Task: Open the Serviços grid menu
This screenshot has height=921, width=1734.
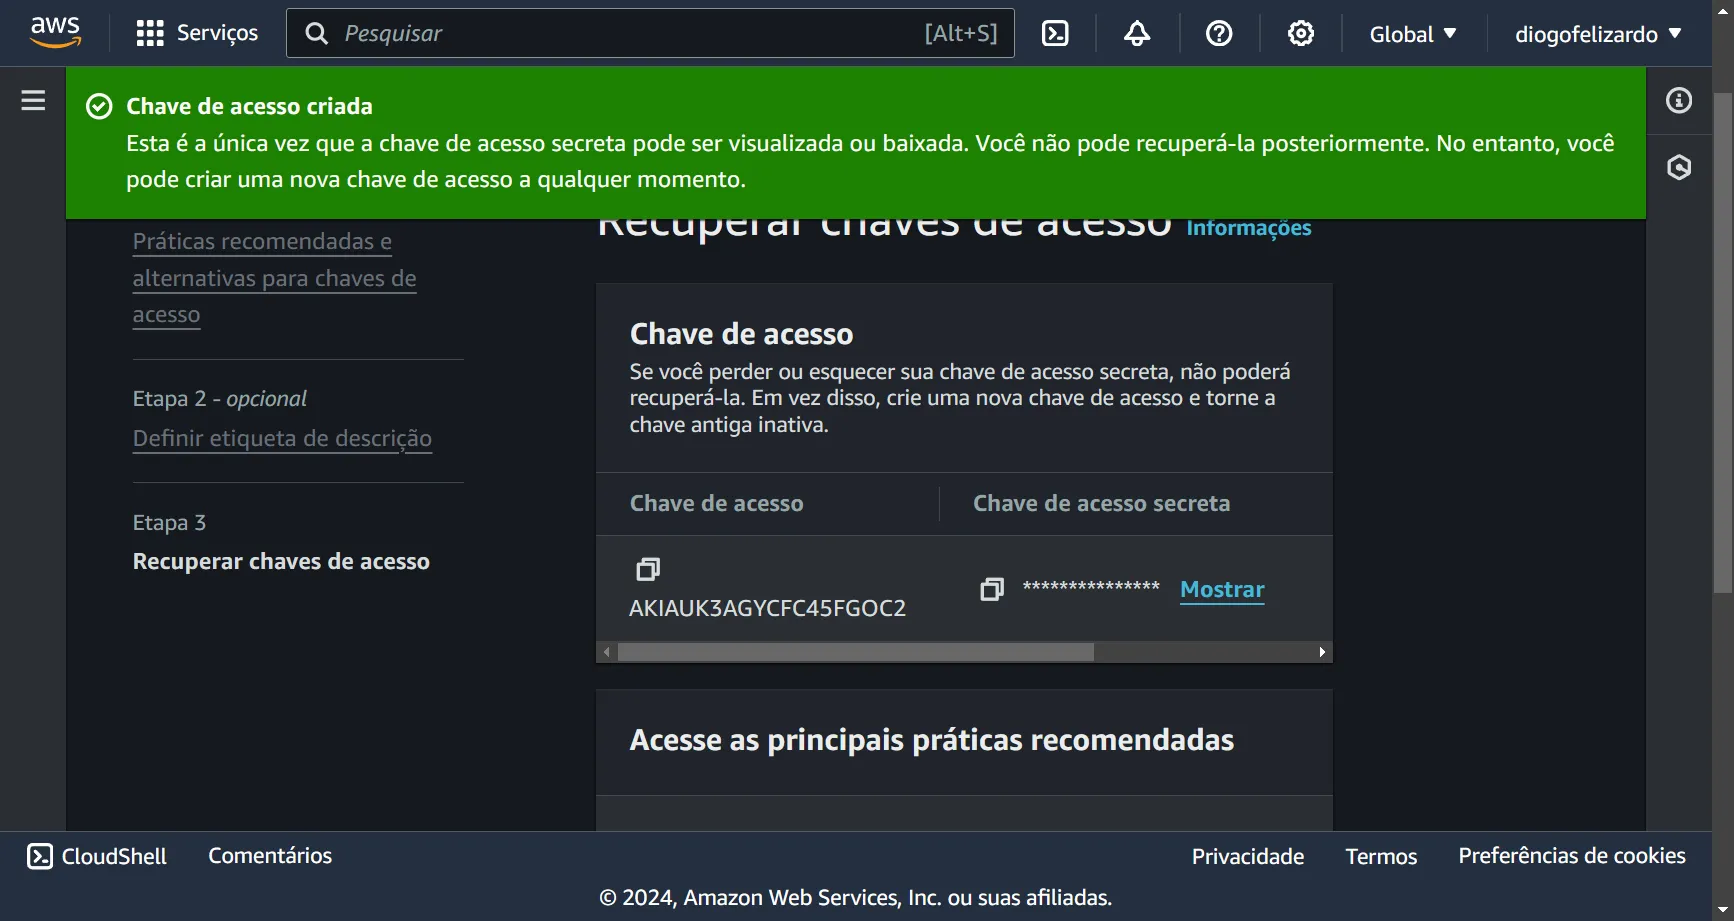Action: [x=197, y=33]
